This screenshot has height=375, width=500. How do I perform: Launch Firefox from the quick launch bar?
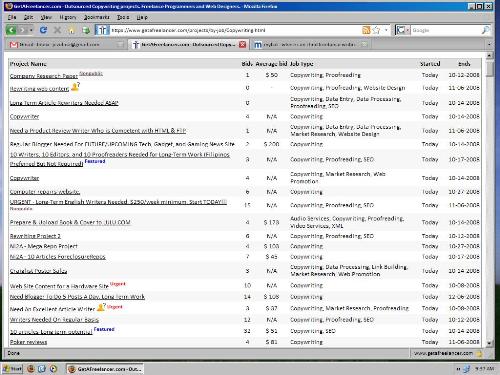click(31, 369)
